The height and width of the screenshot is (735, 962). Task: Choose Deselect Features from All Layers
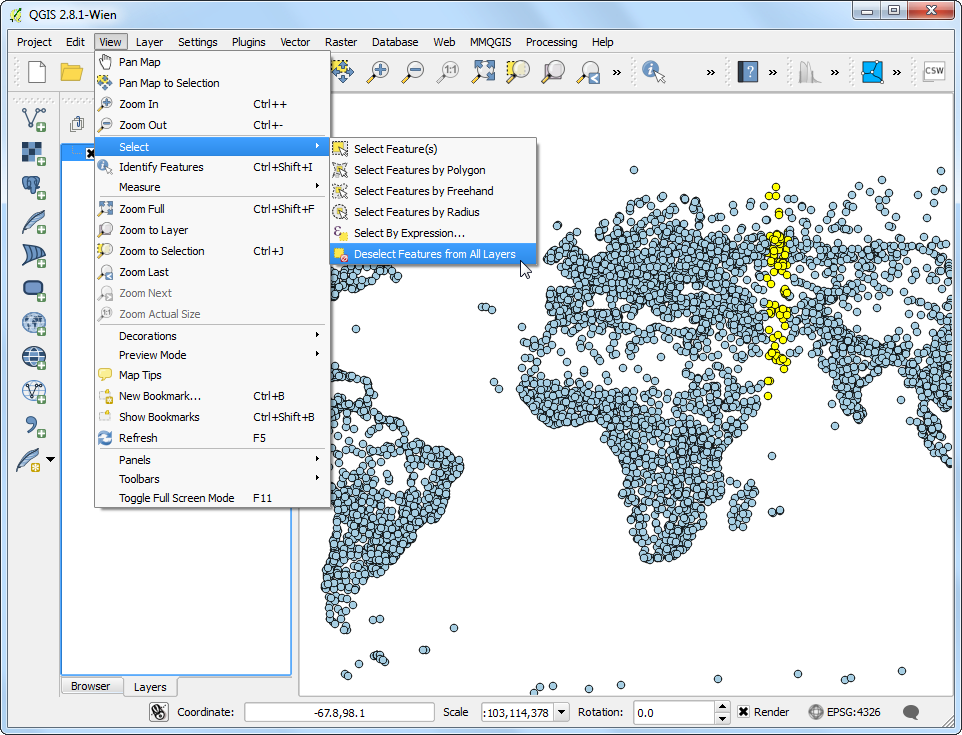[434, 254]
